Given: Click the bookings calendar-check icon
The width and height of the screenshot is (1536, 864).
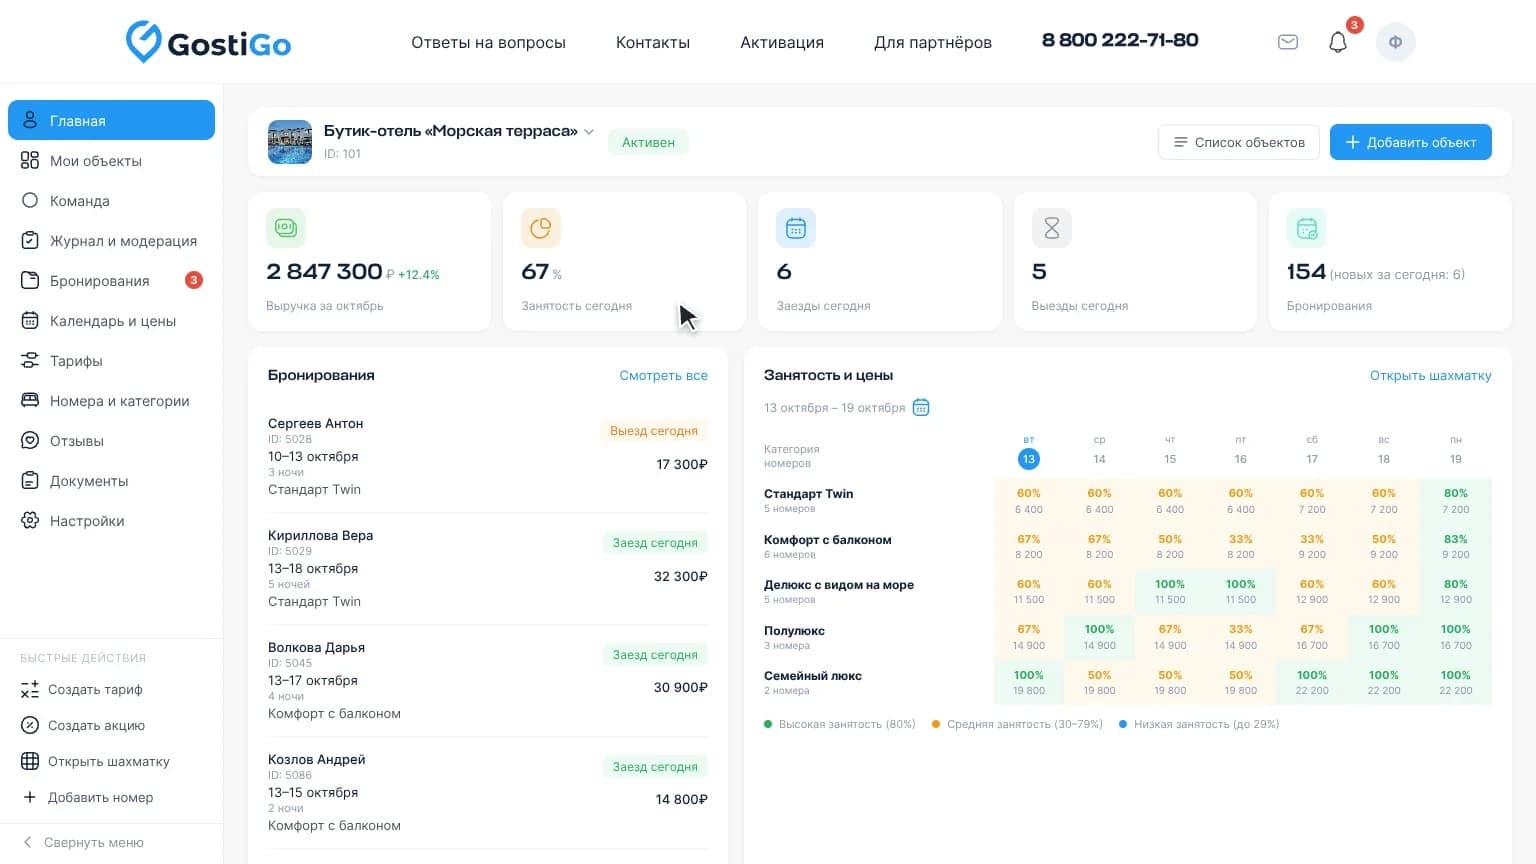Looking at the screenshot, I should click(1307, 228).
